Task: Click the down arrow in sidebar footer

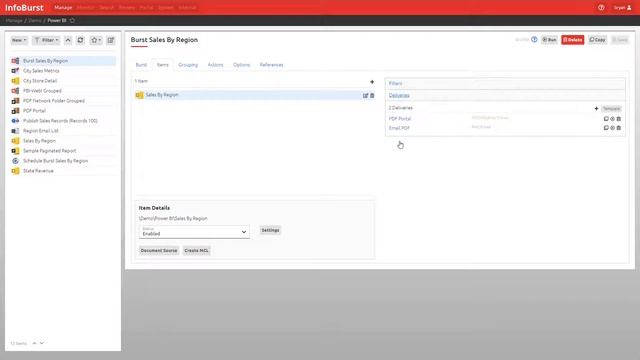Action: [42, 343]
